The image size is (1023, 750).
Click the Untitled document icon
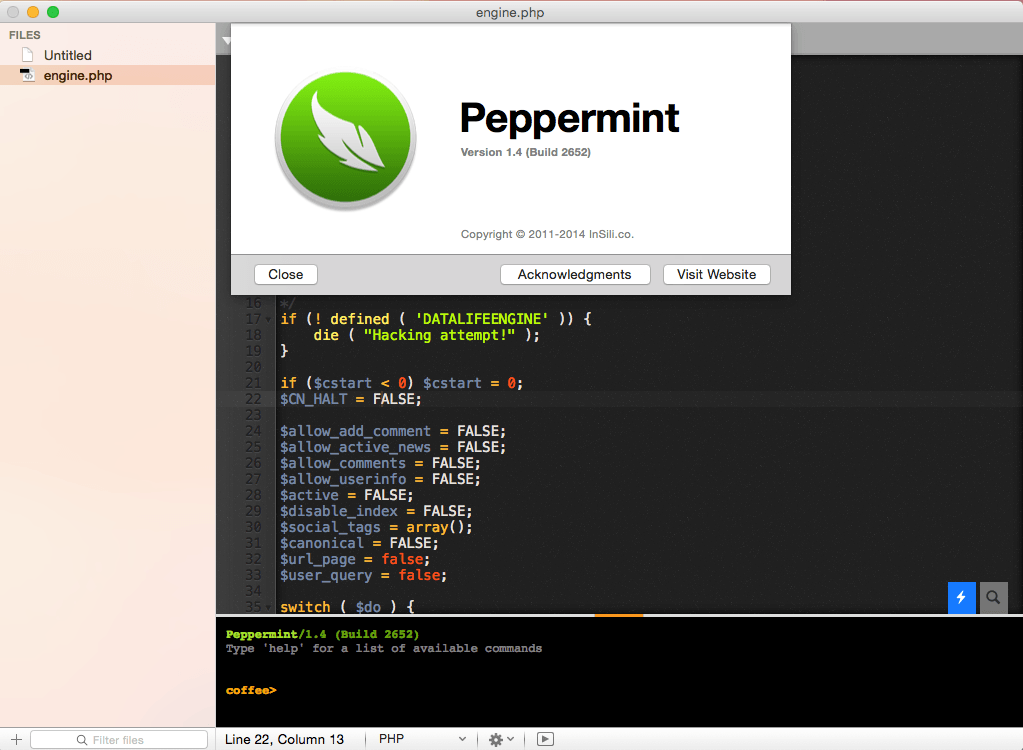coord(27,55)
